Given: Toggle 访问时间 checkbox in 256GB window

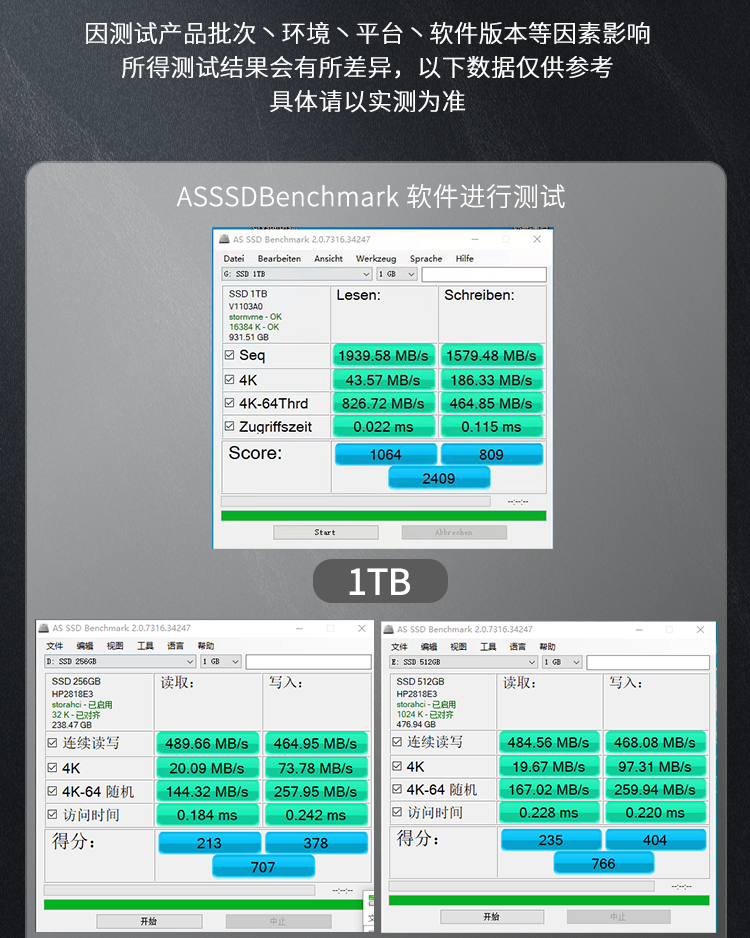Looking at the screenshot, I should [x=52, y=815].
